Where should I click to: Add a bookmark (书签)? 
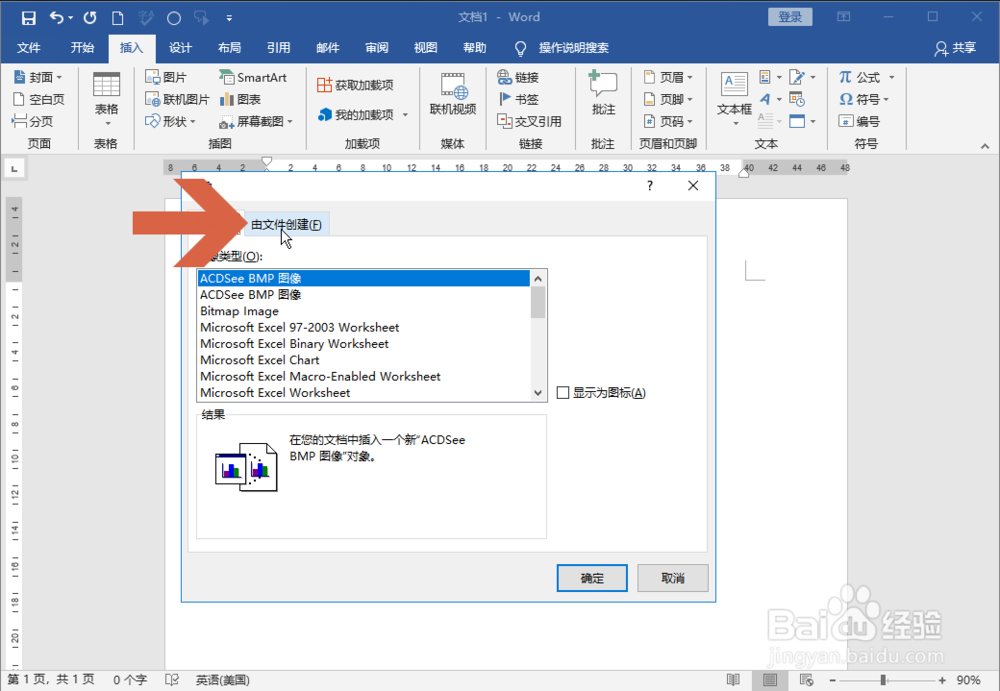518,99
